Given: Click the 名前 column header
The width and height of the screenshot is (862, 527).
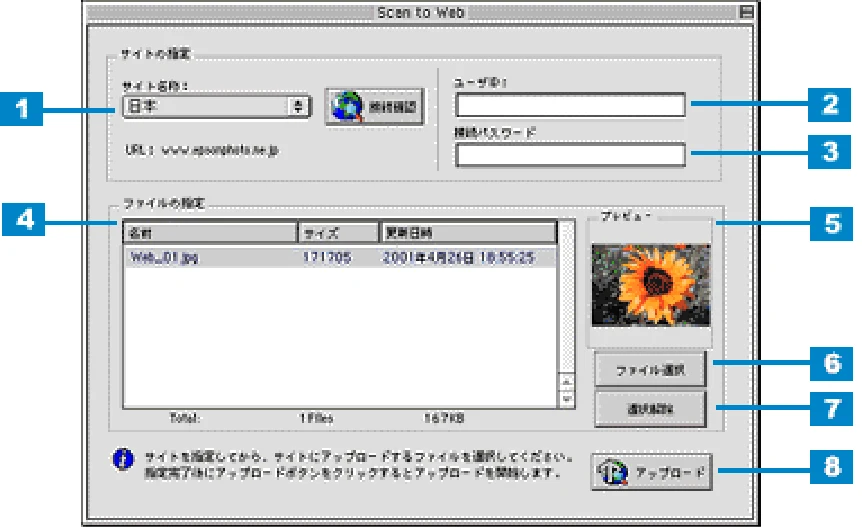Looking at the screenshot, I should [x=211, y=232].
